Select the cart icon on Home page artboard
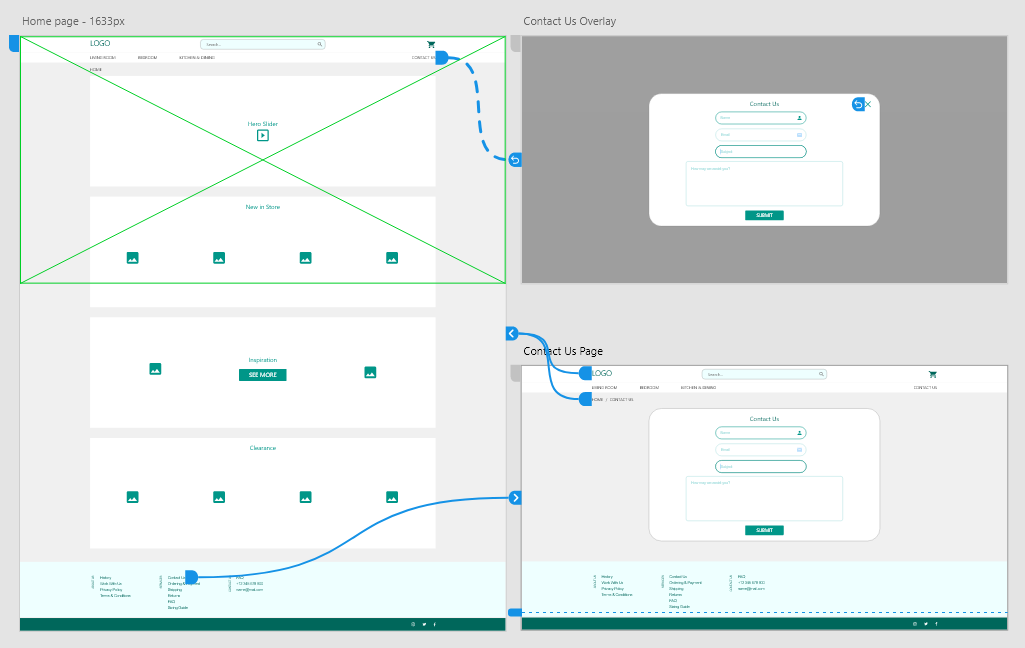This screenshot has width=1025, height=648. (431, 44)
